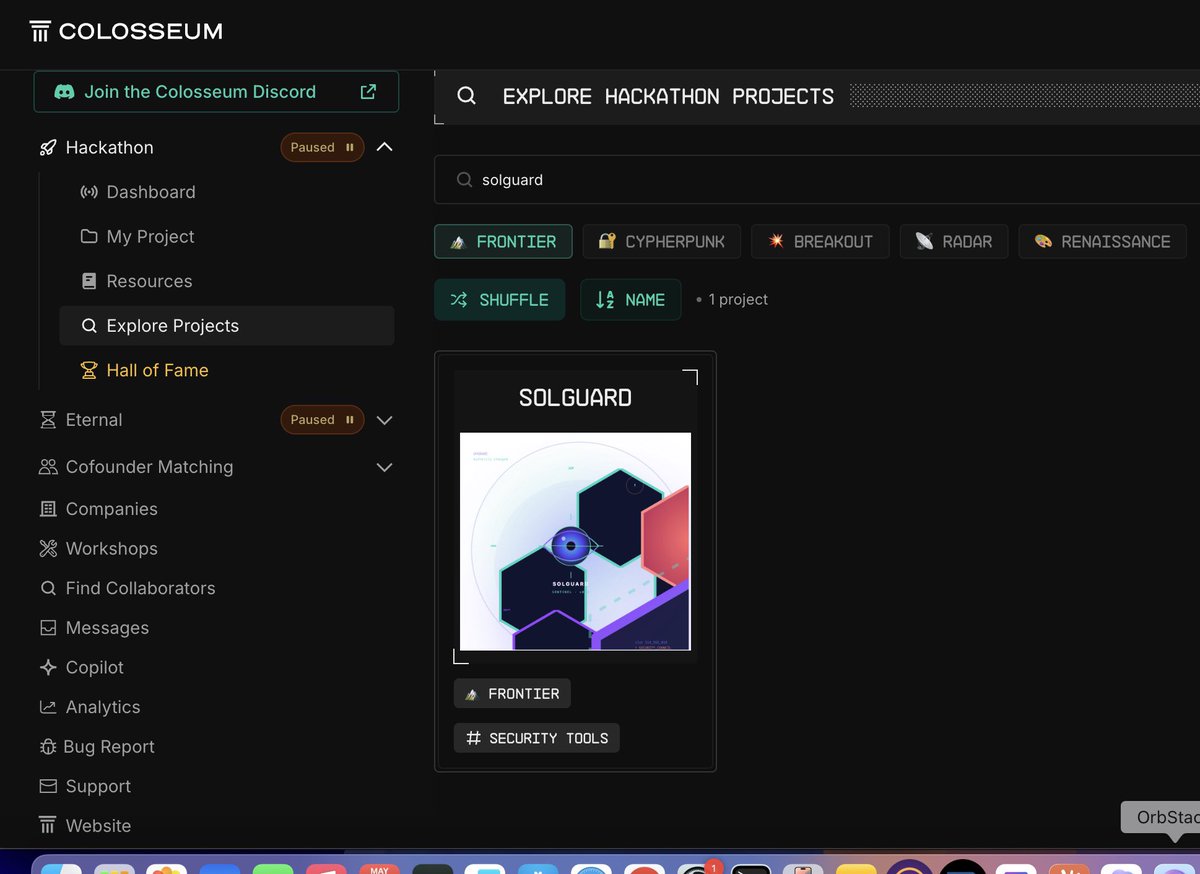Image resolution: width=1200 pixels, height=874 pixels.
Task: Open Copilot via its sparkle icon
Action: pos(48,667)
